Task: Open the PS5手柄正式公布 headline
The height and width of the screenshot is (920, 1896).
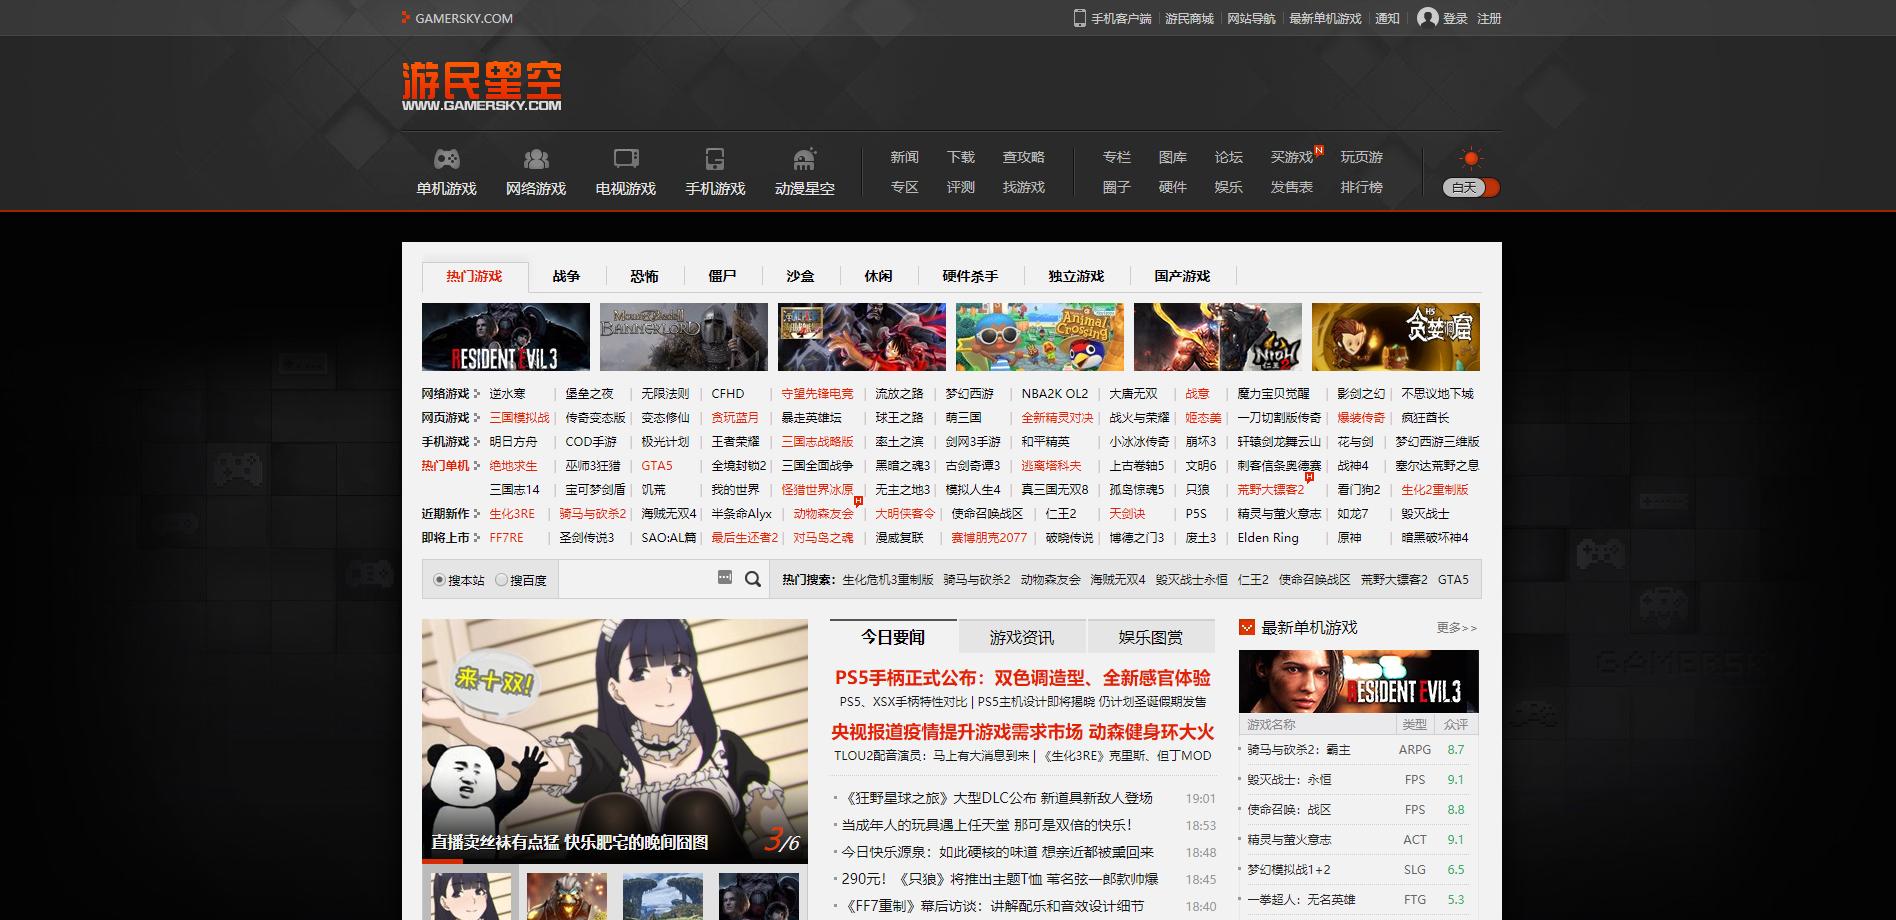Action: (1023, 678)
